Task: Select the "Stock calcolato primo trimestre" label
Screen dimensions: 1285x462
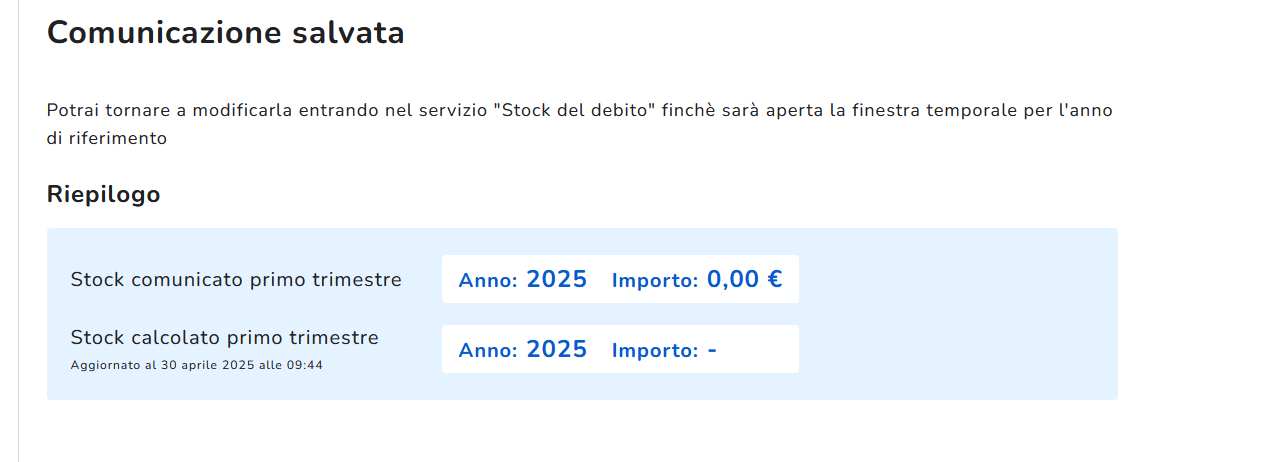Action: (x=225, y=338)
